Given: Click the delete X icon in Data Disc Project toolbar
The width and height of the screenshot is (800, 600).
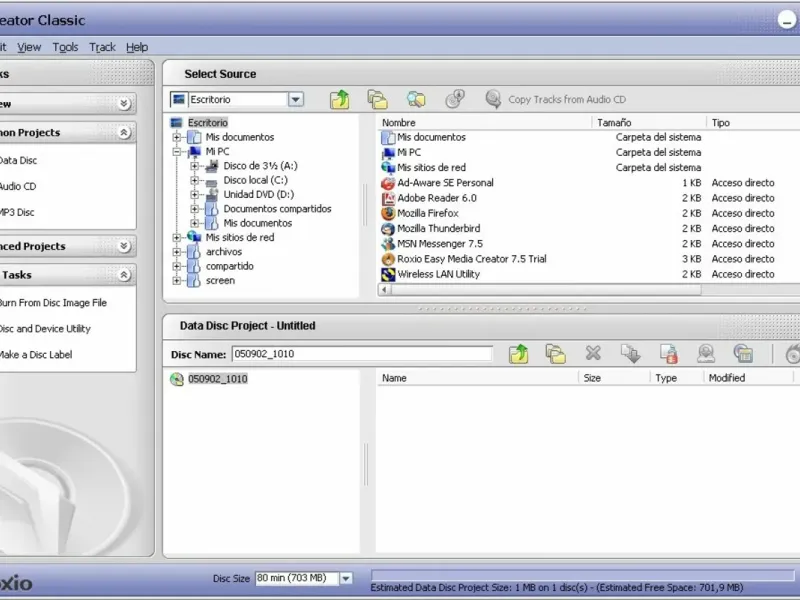Looking at the screenshot, I should 593,354.
